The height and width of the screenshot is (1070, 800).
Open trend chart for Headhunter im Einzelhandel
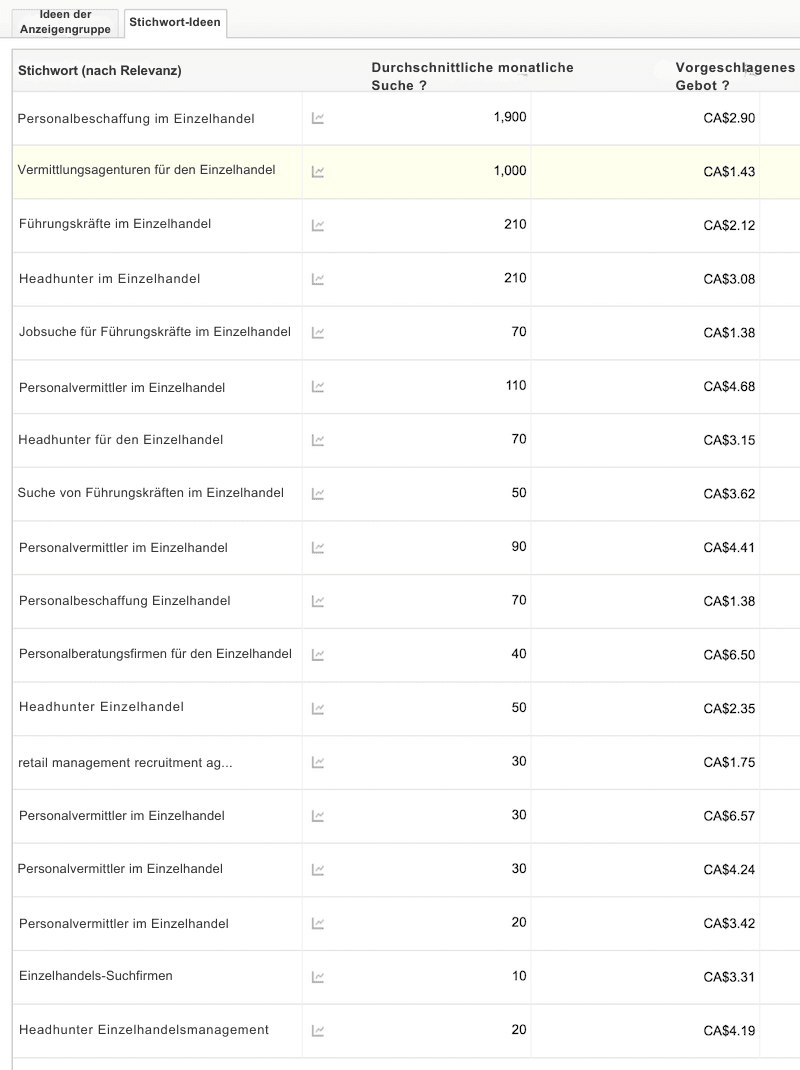tap(318, 278)
